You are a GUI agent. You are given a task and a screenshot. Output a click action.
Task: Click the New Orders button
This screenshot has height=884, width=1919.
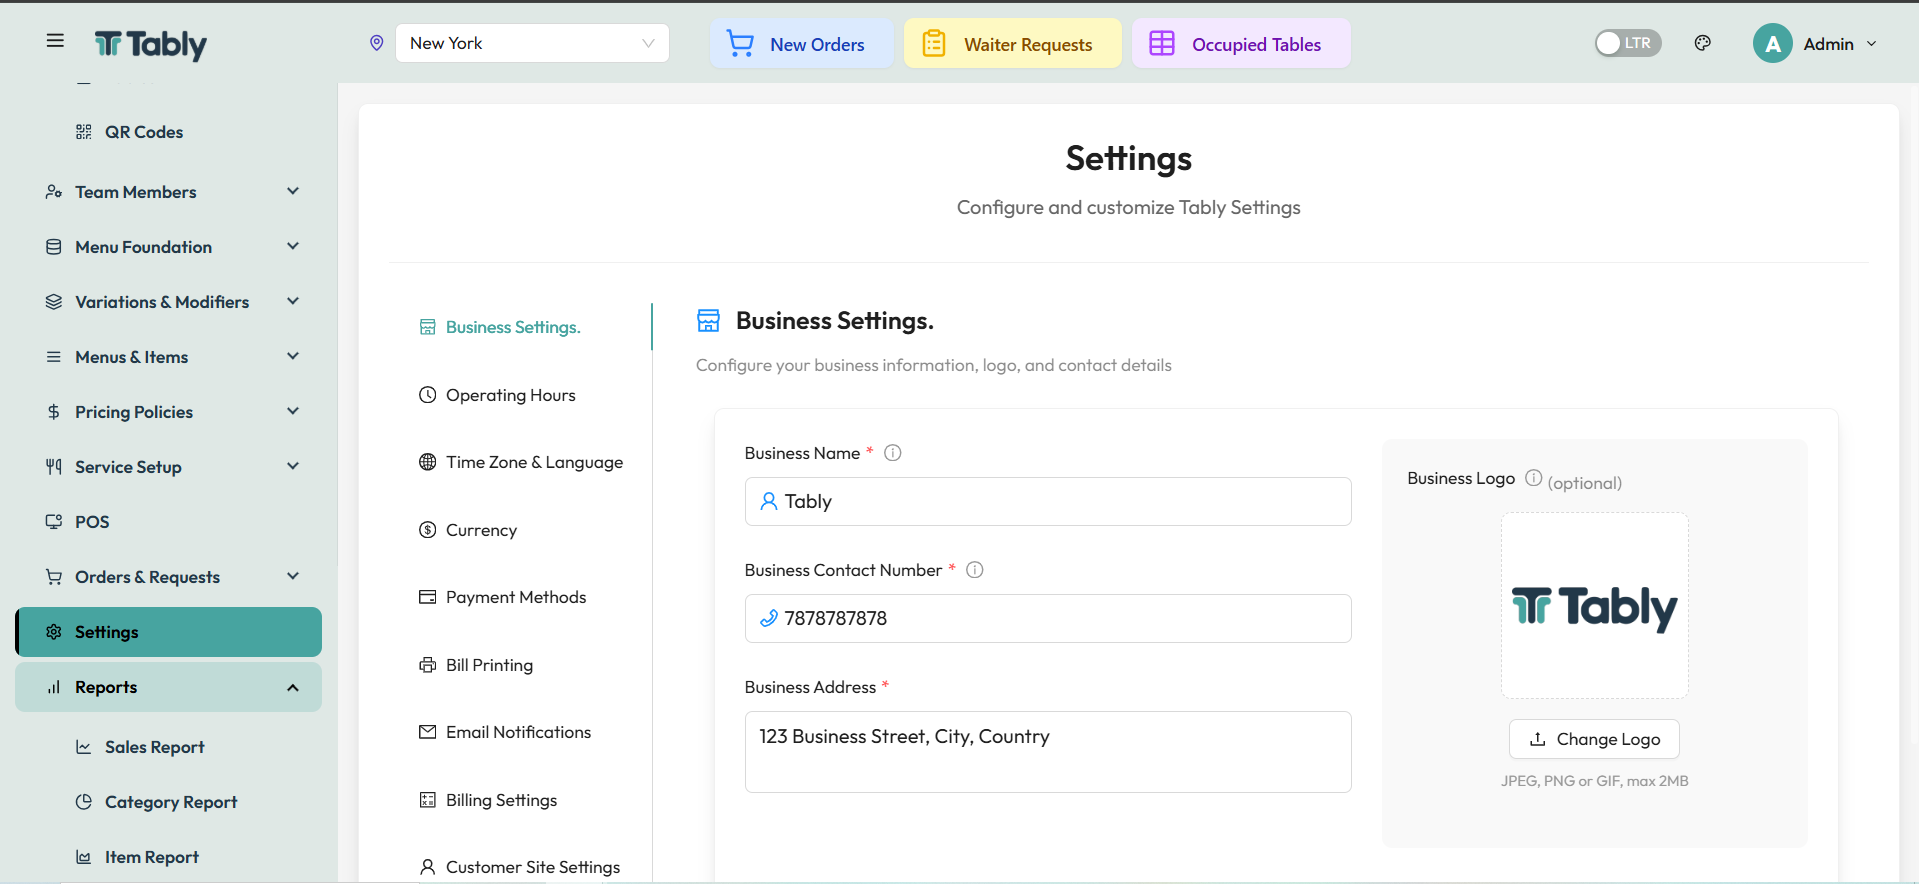(x=802, y=43)
